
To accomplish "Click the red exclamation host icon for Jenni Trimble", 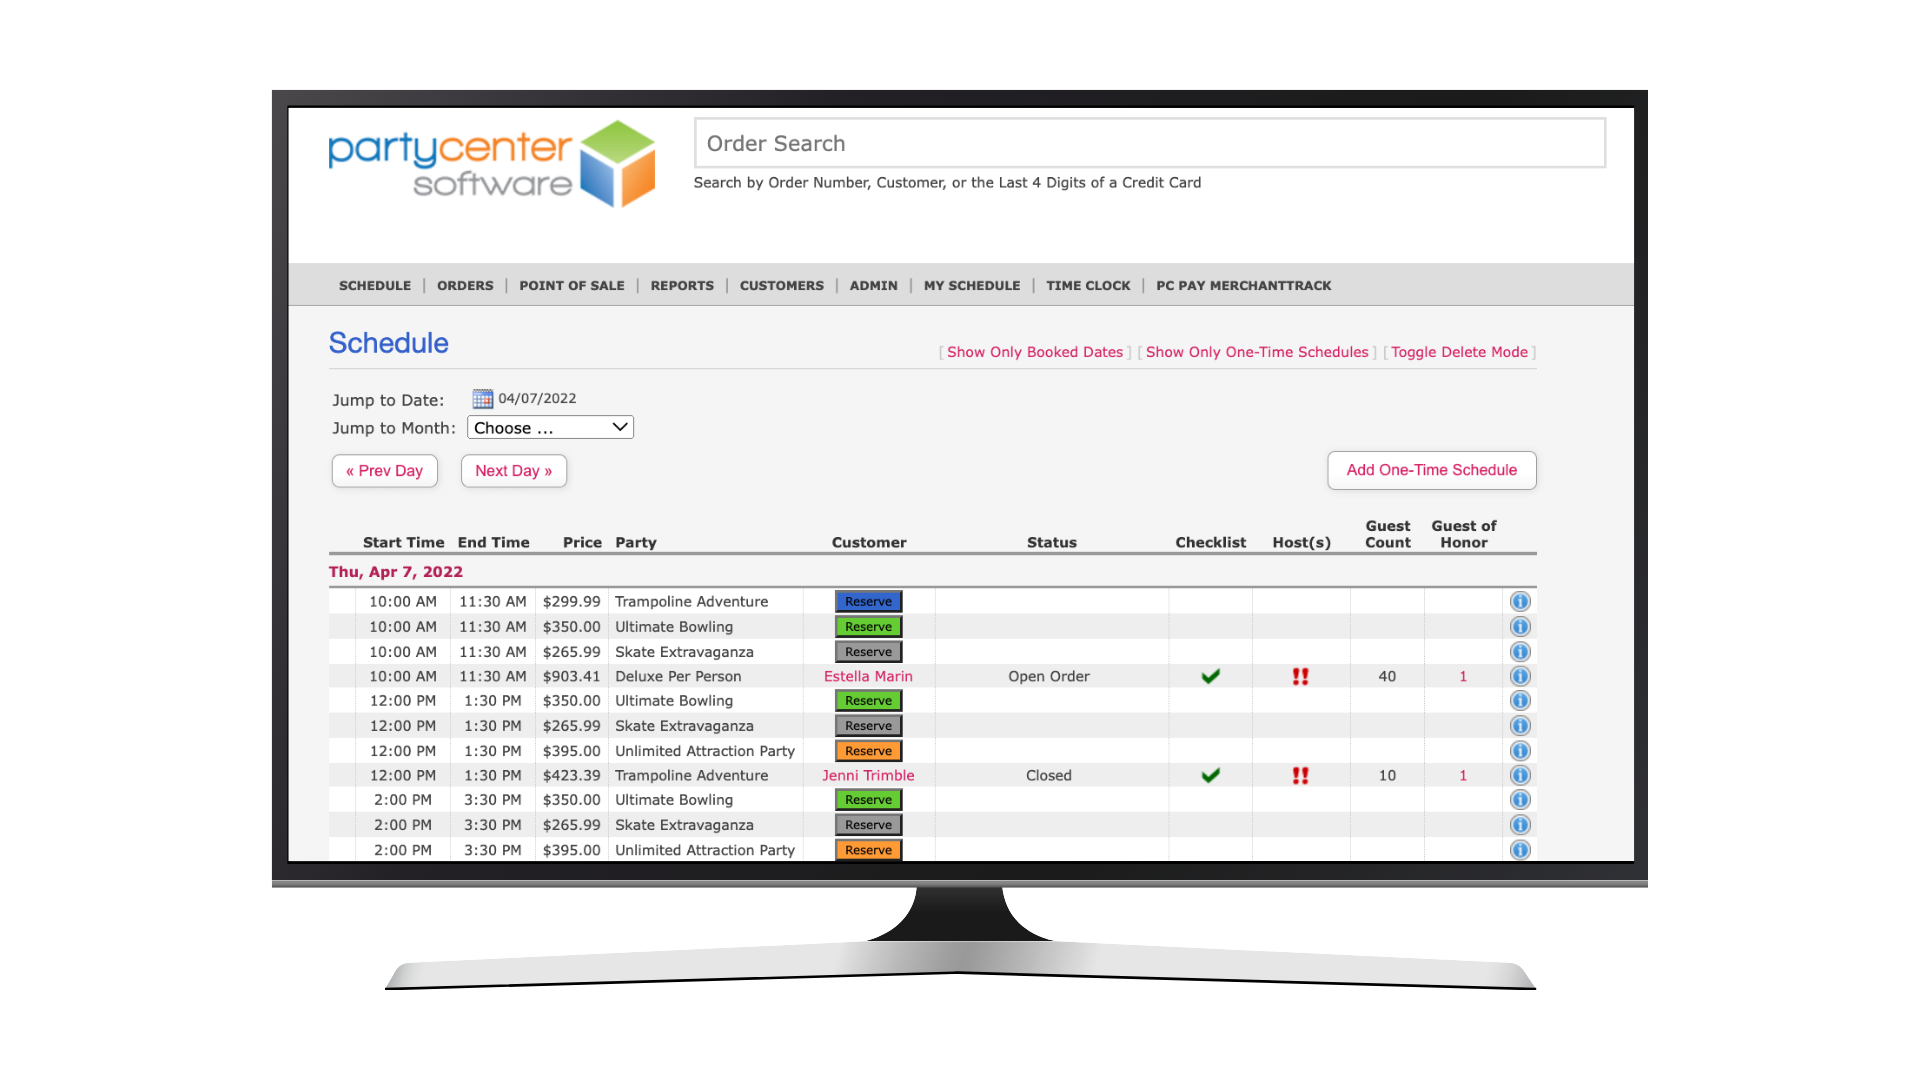I will pyautogui.click(x=1300, y=774).
